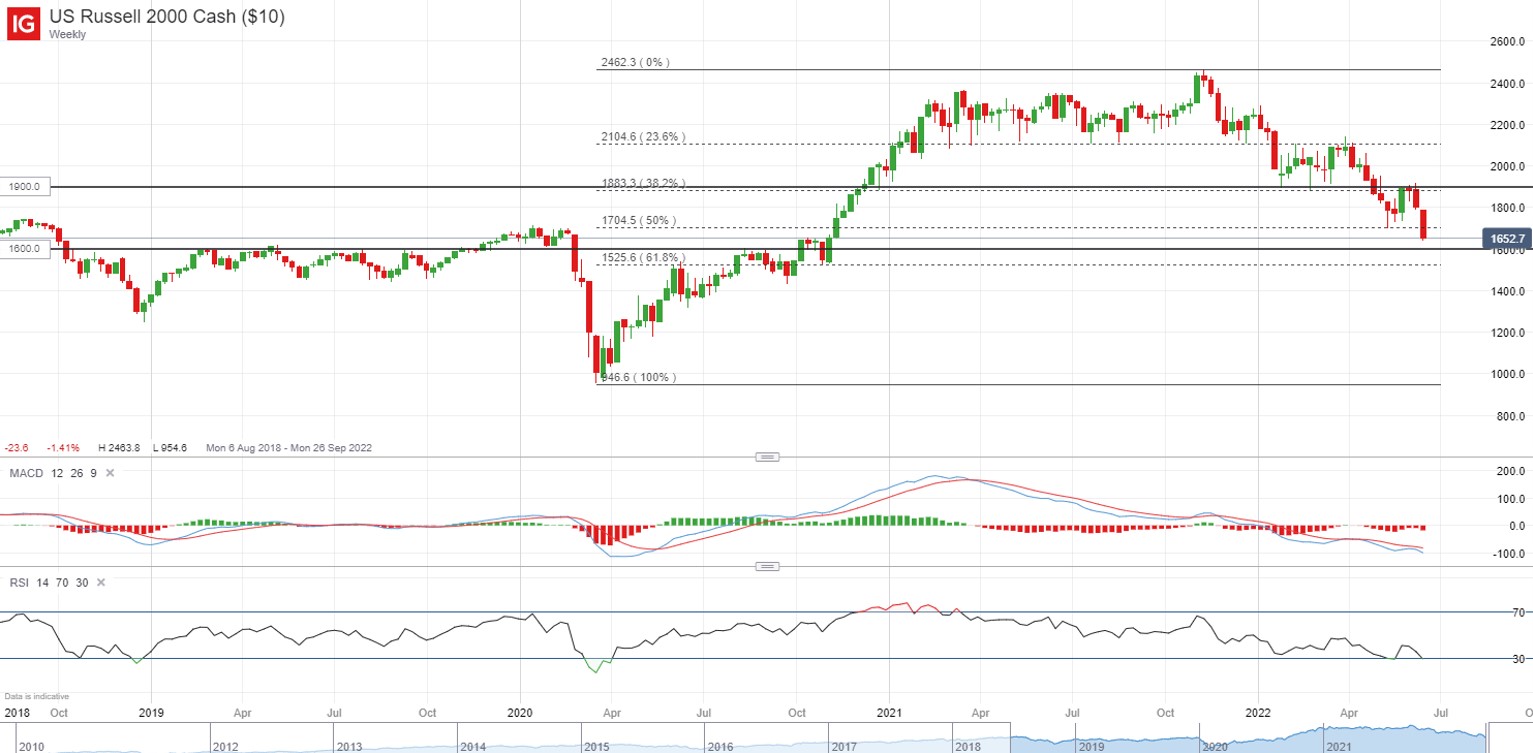Click 2014 in the bottom navigator timeline

471,746
